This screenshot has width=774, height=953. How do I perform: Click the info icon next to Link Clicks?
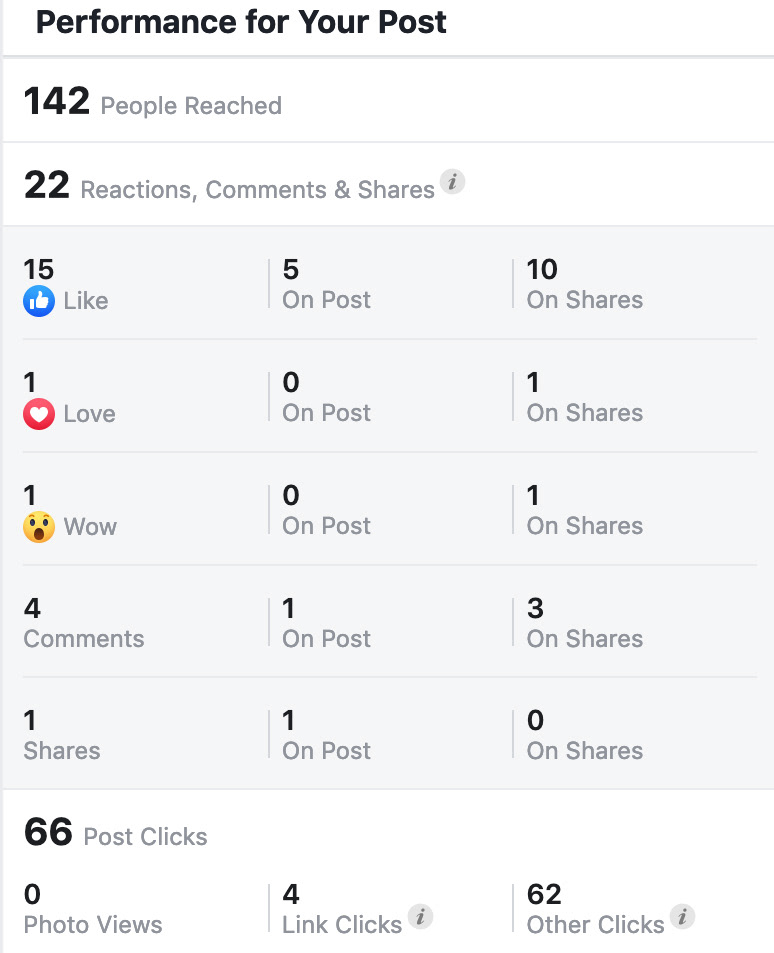420,916
